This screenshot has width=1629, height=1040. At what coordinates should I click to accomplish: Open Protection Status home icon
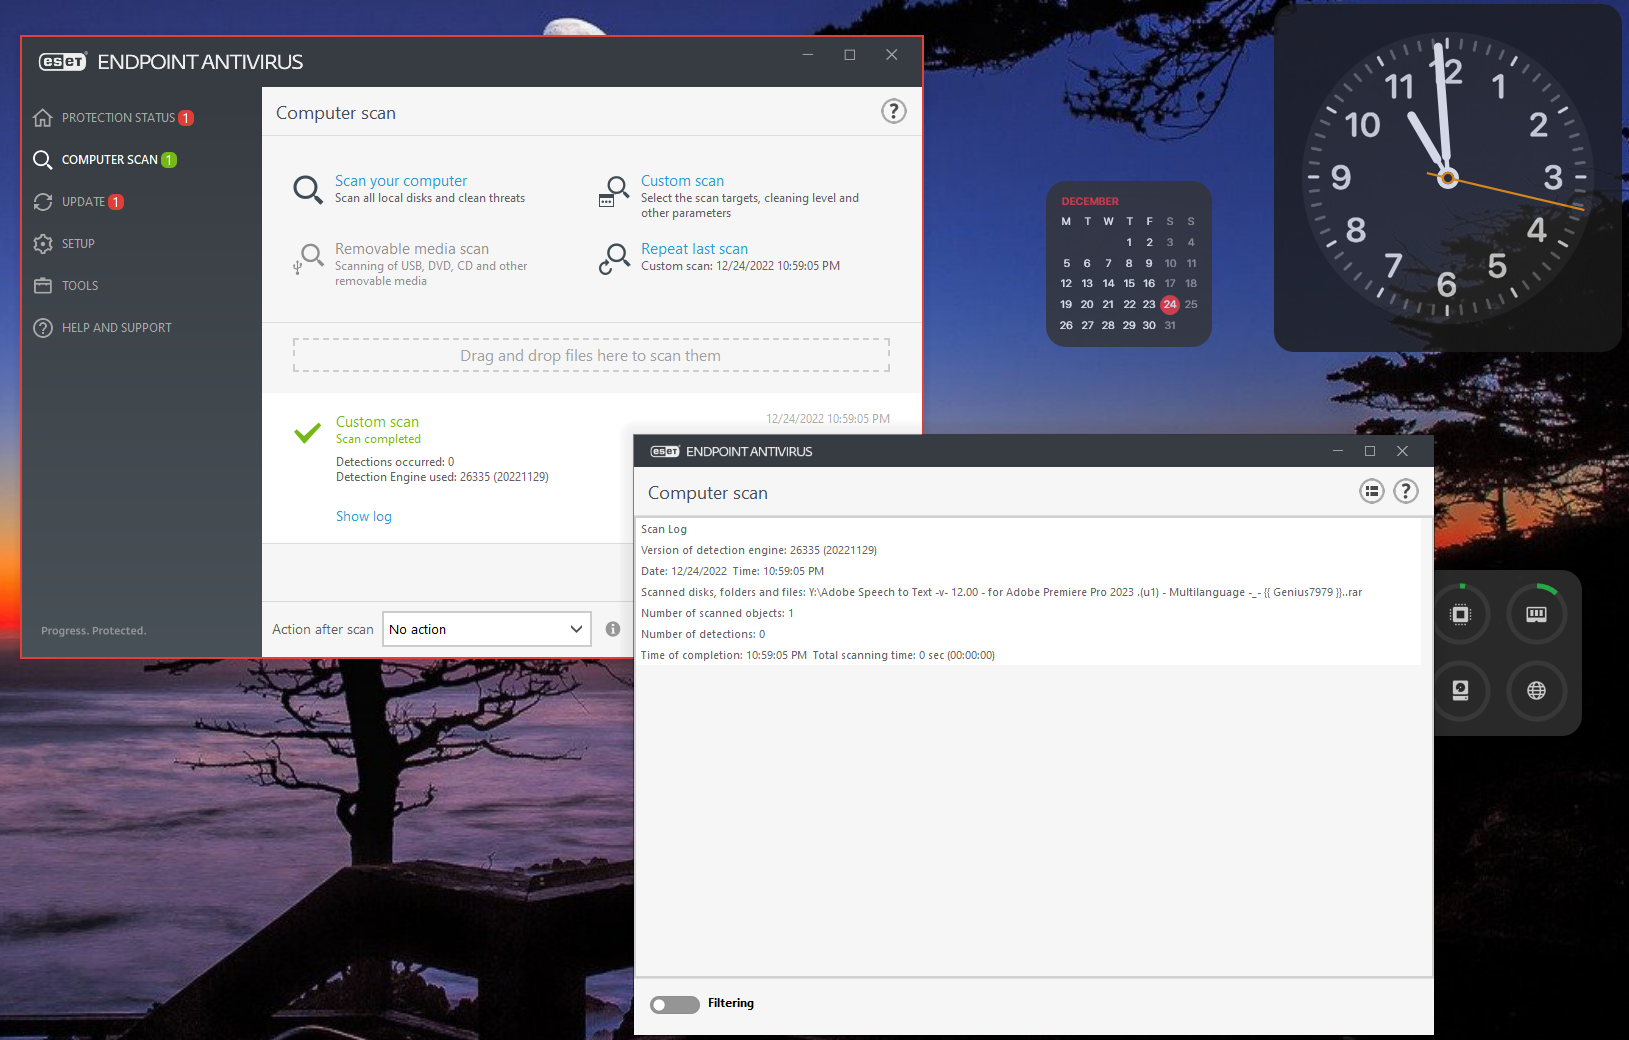point(42,118)
